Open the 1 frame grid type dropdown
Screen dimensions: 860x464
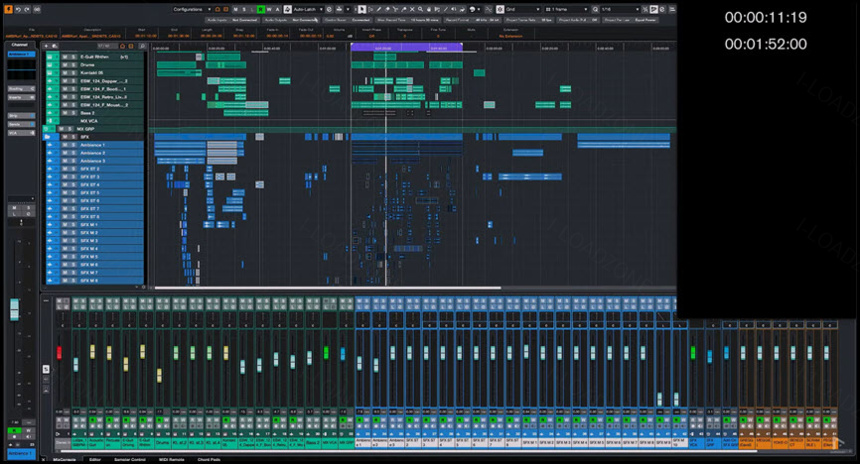coord(566,9)
